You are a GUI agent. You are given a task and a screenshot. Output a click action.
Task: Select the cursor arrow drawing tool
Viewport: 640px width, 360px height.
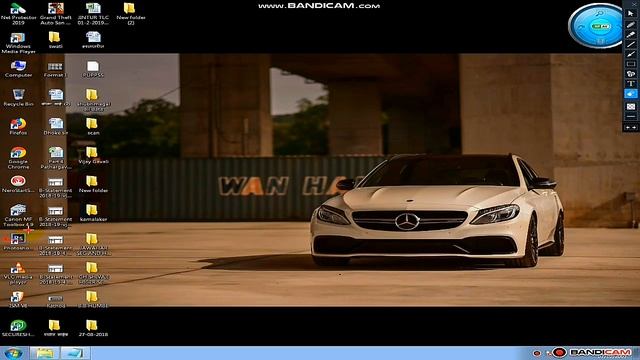tap(631, 14)
